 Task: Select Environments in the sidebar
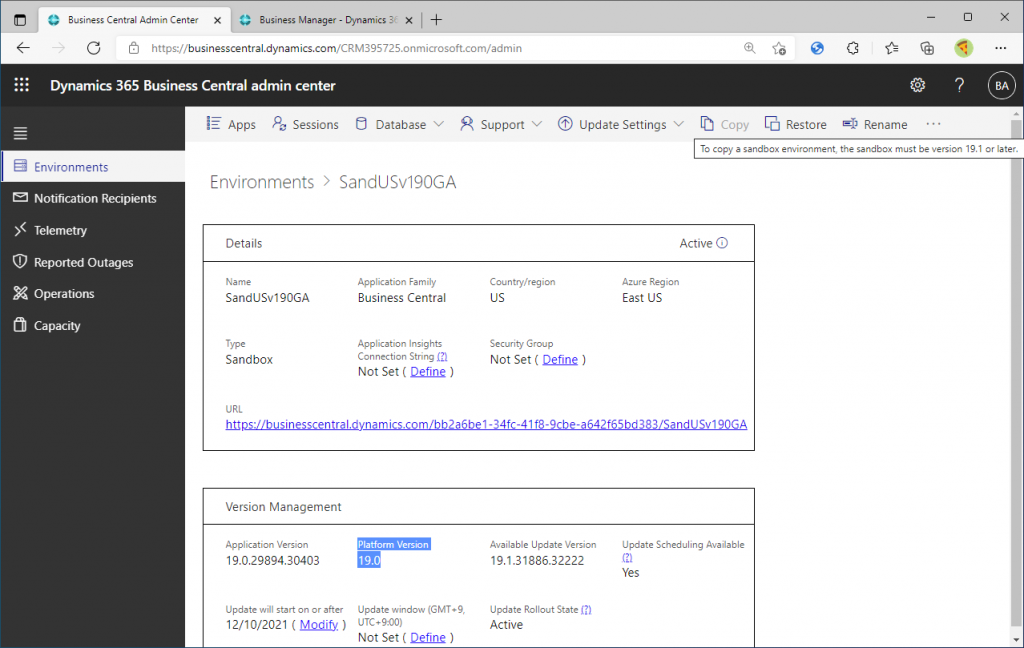(x=93, y=167)
